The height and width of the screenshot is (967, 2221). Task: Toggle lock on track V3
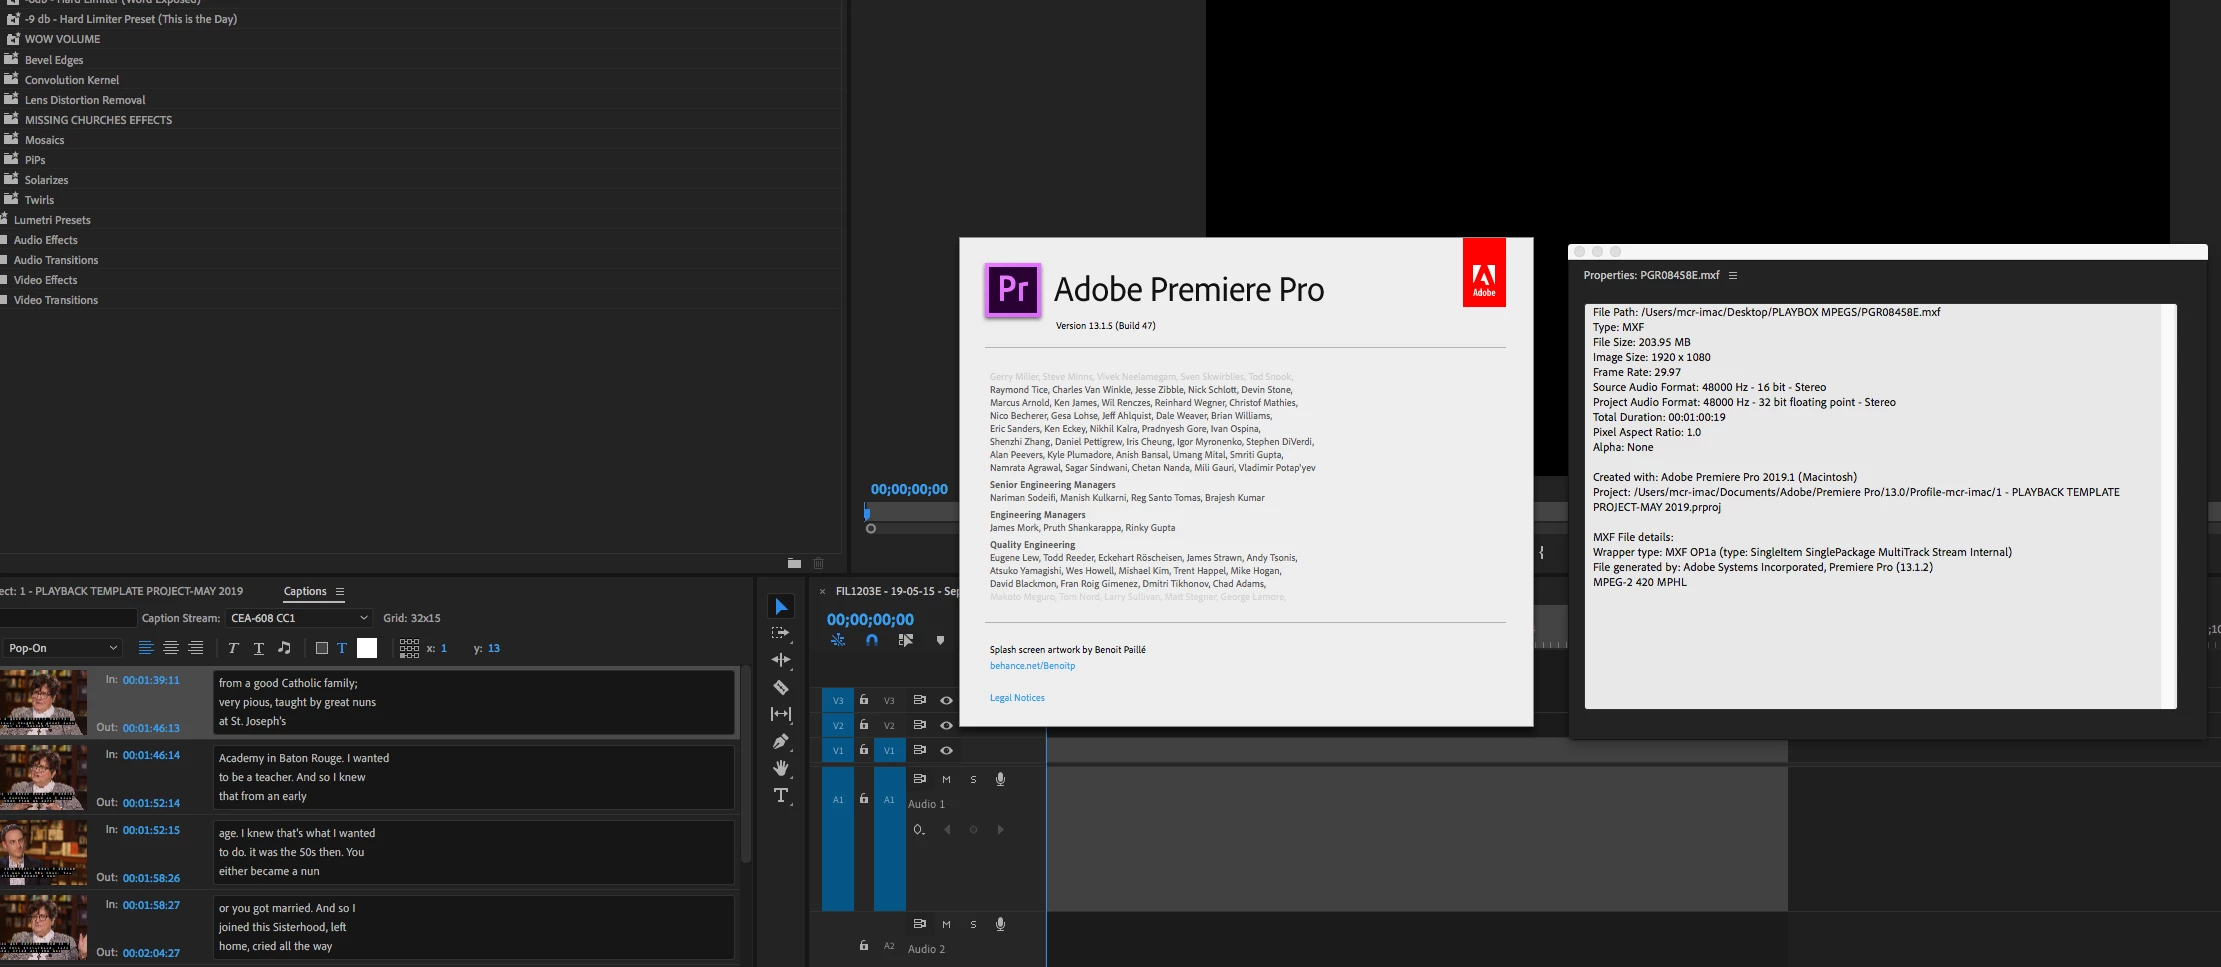[864, 700]
